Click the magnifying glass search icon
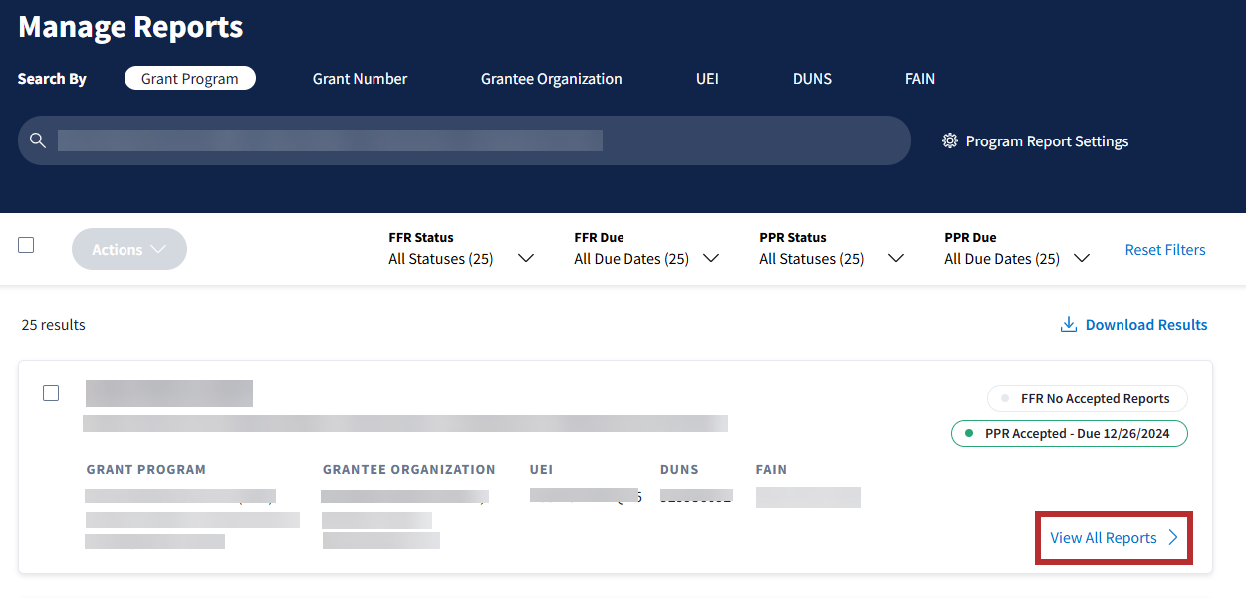Image resolution: width=1246 pixels, height=598 pixels. [38, 141]
